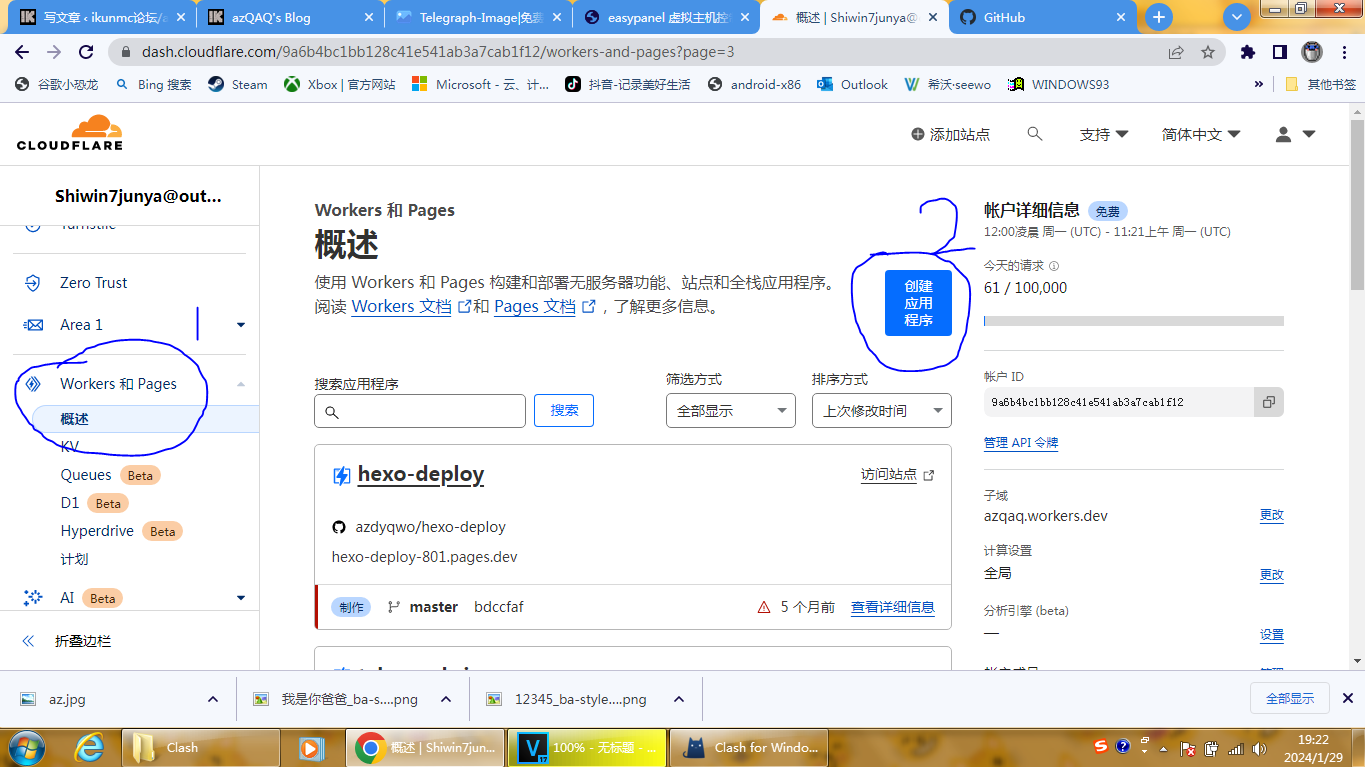Click the 创建应用程序 button
The image size is (1365, 767).
pyautogui.click(x=918, y=303)
